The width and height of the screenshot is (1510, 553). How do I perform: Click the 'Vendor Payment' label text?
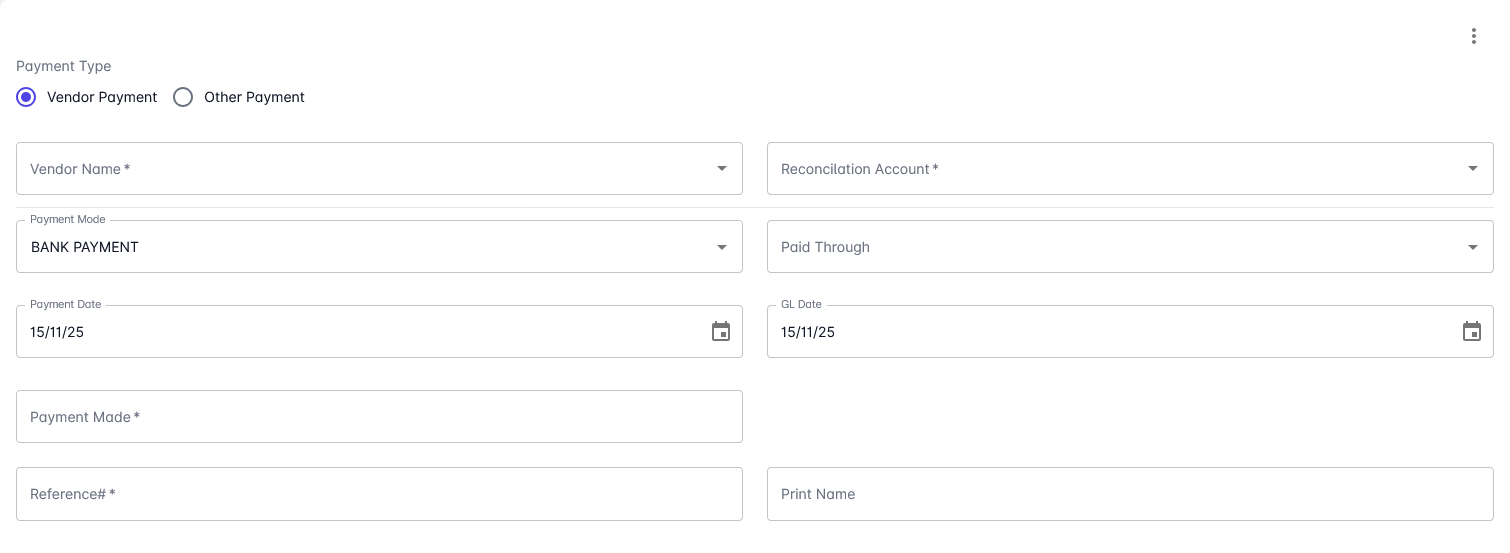[x=102, y=97]
